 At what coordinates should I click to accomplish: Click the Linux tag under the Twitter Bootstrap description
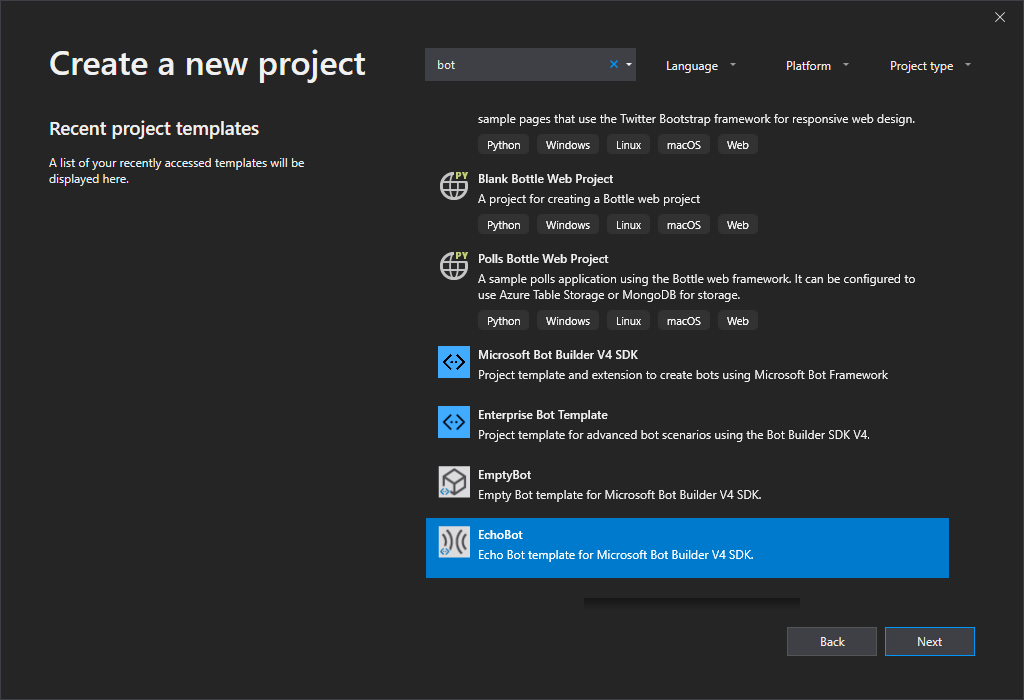pyautogui.click(x=628, y=145)
